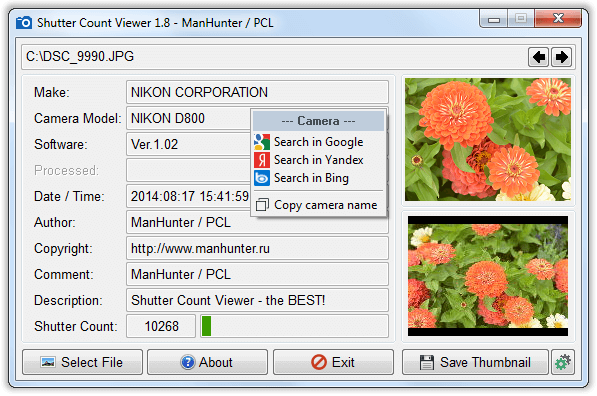Click the Description: label
This screenshot has height=396, width=597.
(x=68, y=300)
